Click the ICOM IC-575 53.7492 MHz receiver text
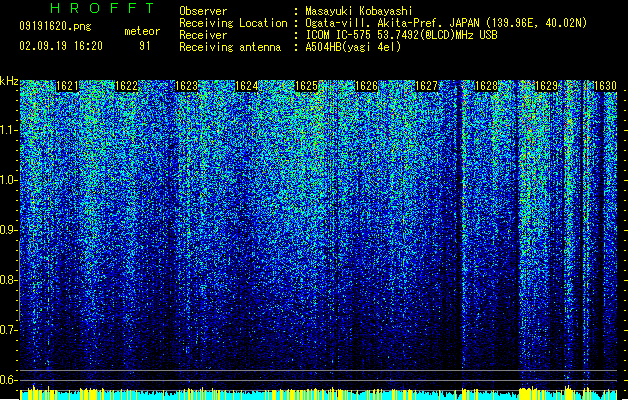This screenshot has width=629, height=400. point(402,35)
